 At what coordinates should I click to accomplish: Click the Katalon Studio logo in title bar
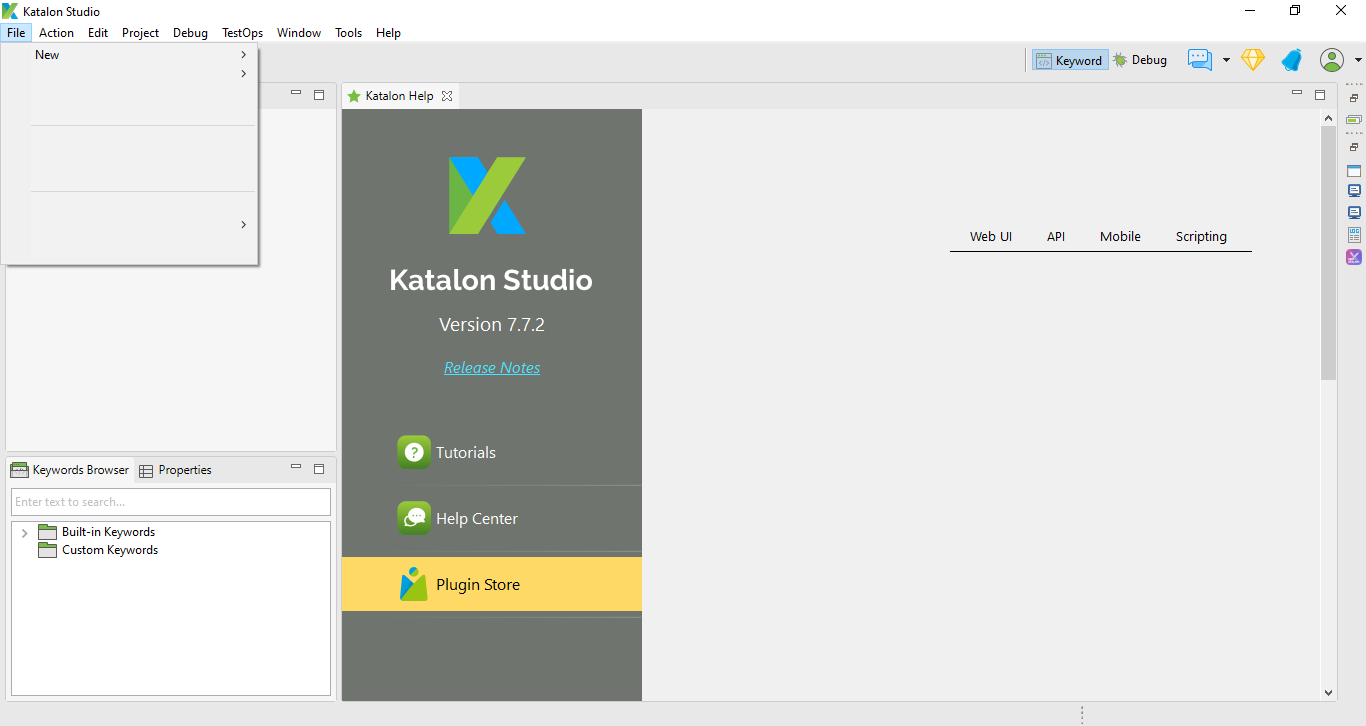pyautogui.click(x=11, y=11)
